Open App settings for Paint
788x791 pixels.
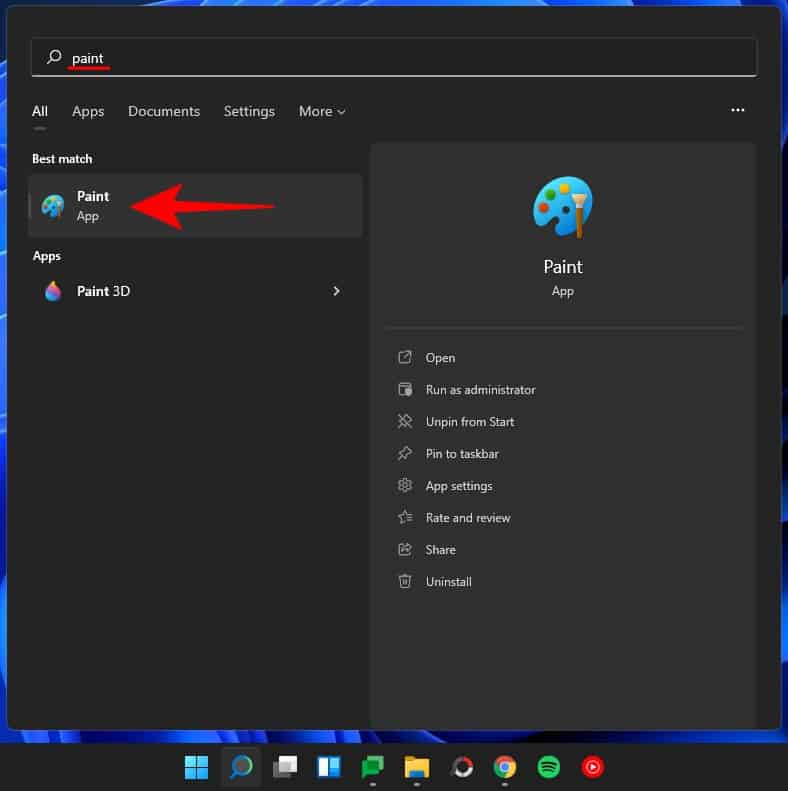(x=459, y=486)
